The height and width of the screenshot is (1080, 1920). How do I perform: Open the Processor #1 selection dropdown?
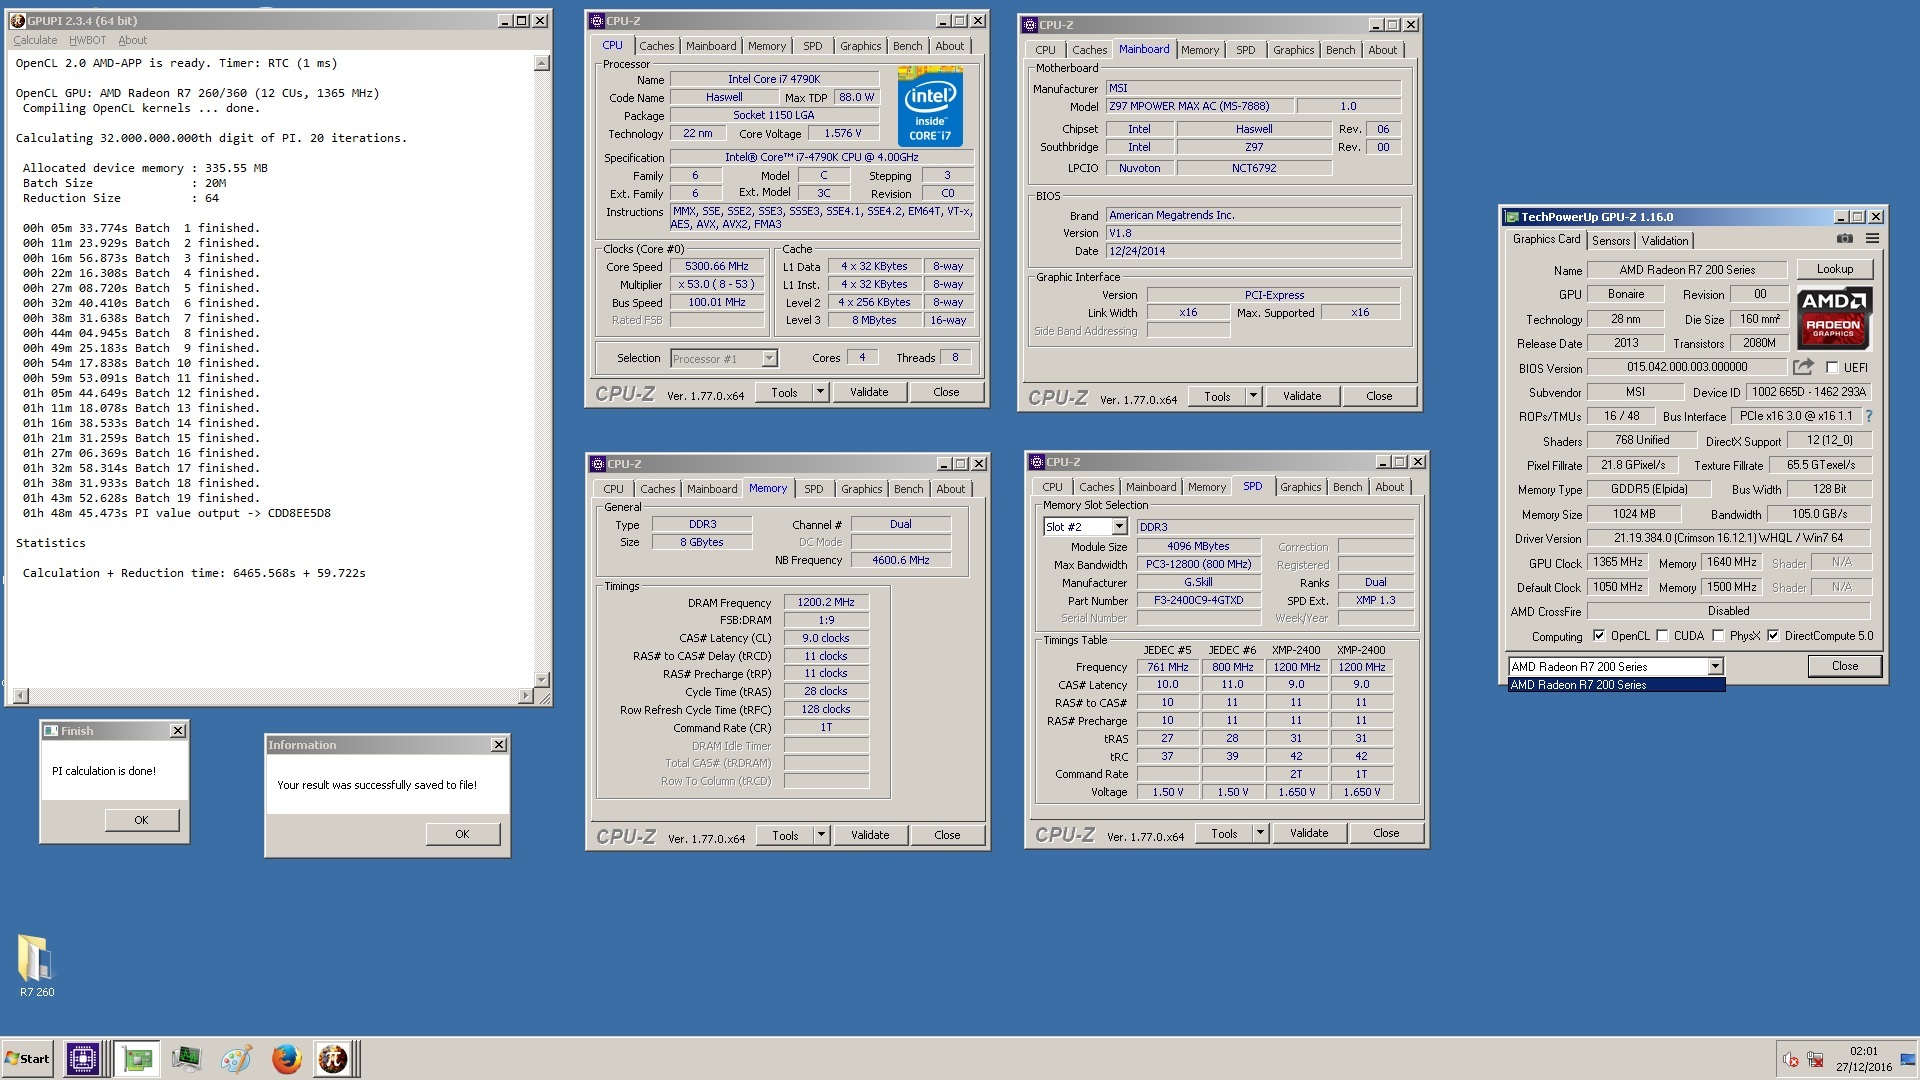coord(769,358)
